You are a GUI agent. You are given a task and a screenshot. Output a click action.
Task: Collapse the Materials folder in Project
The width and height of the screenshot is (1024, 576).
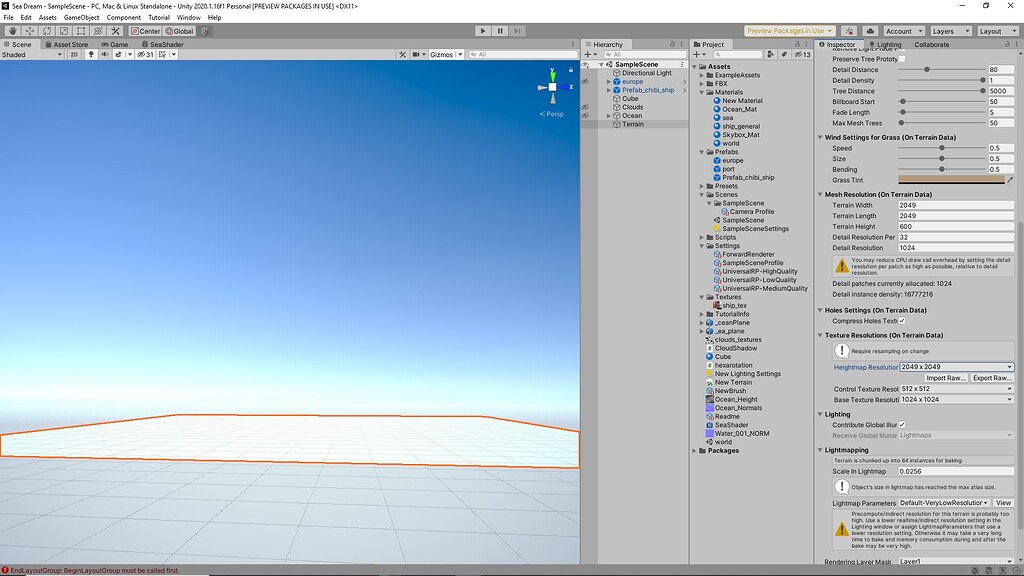[x=702, y=91]
